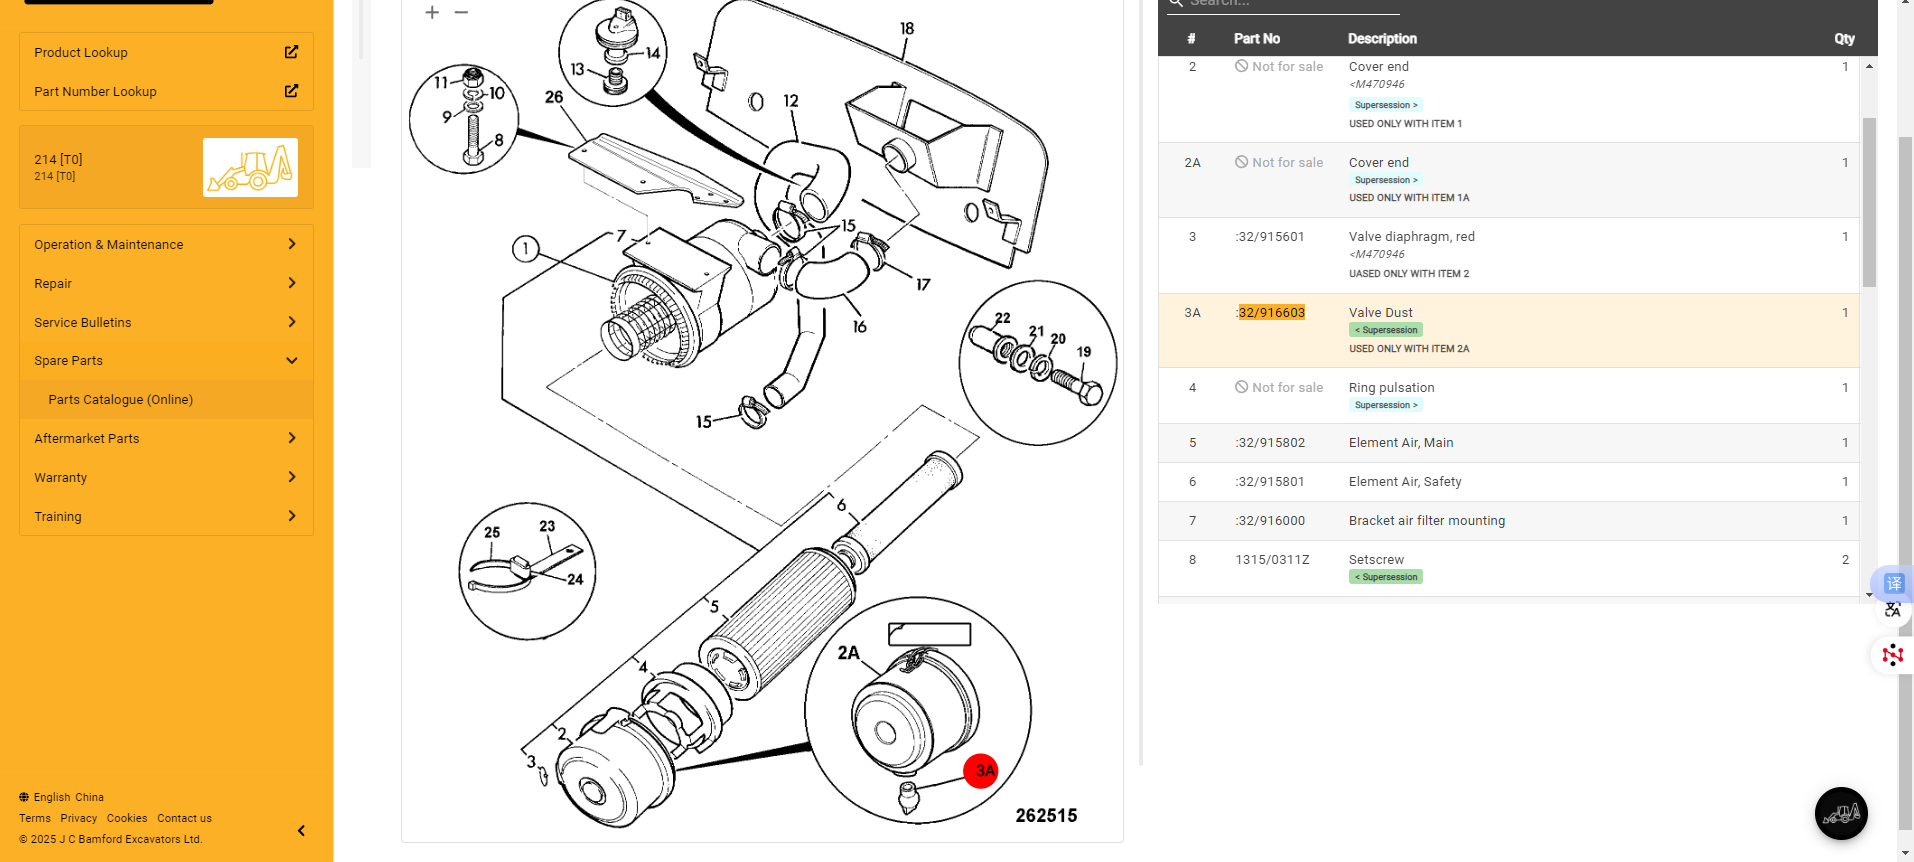Expand the Service Bulletins menu
1914x862 pixels.
291,322
